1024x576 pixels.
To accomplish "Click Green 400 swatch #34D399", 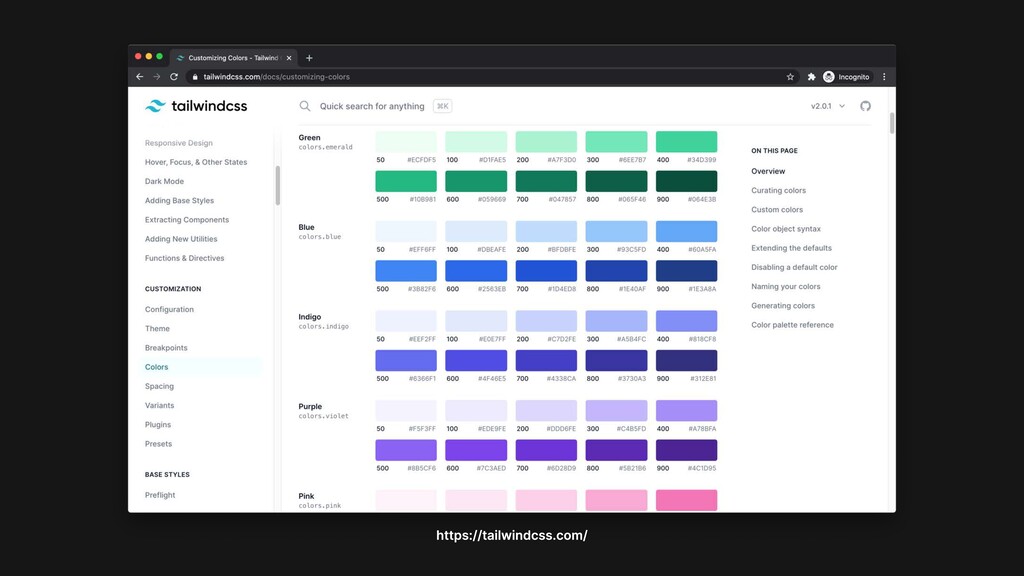I will tap(686, 142).
